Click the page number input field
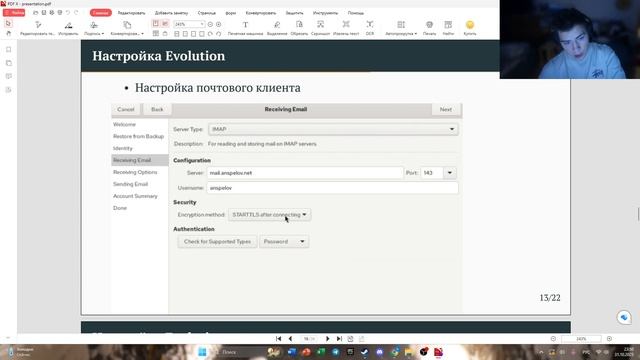Screen dimensions: 640x360 point(309,339)
